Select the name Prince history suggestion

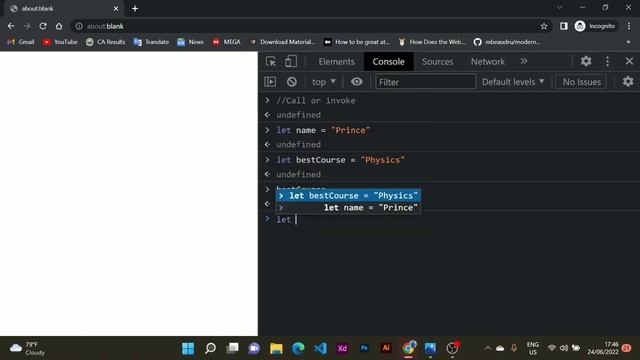348,208
